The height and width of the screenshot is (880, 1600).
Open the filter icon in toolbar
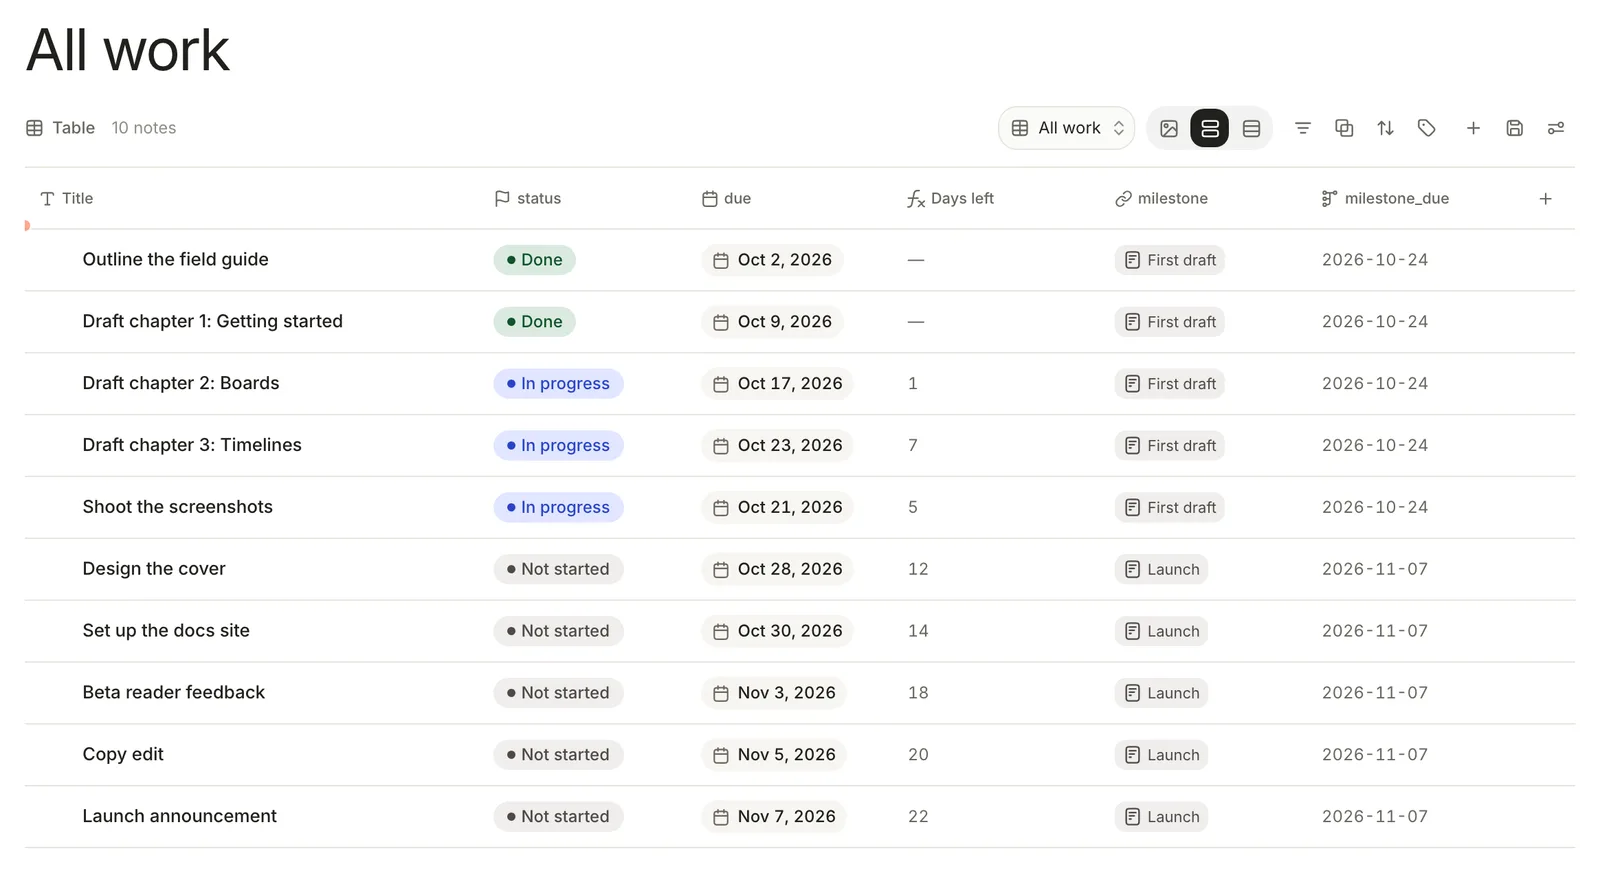1302,128
